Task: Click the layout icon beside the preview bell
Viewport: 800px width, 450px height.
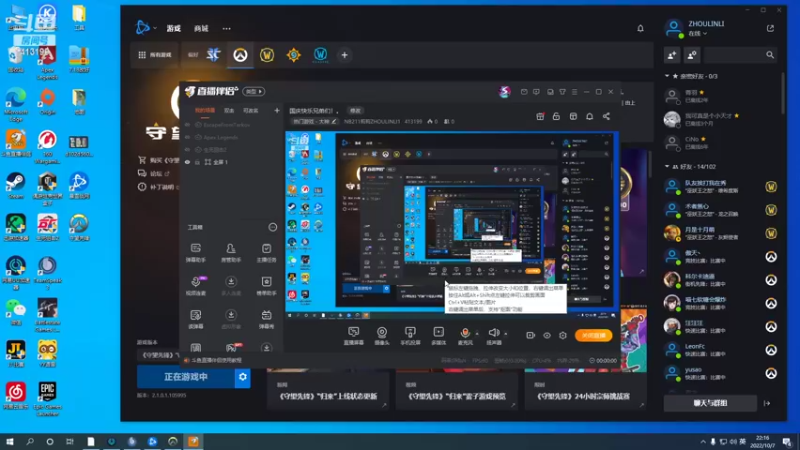Action: pyautogui.click(x=573, y=116)
